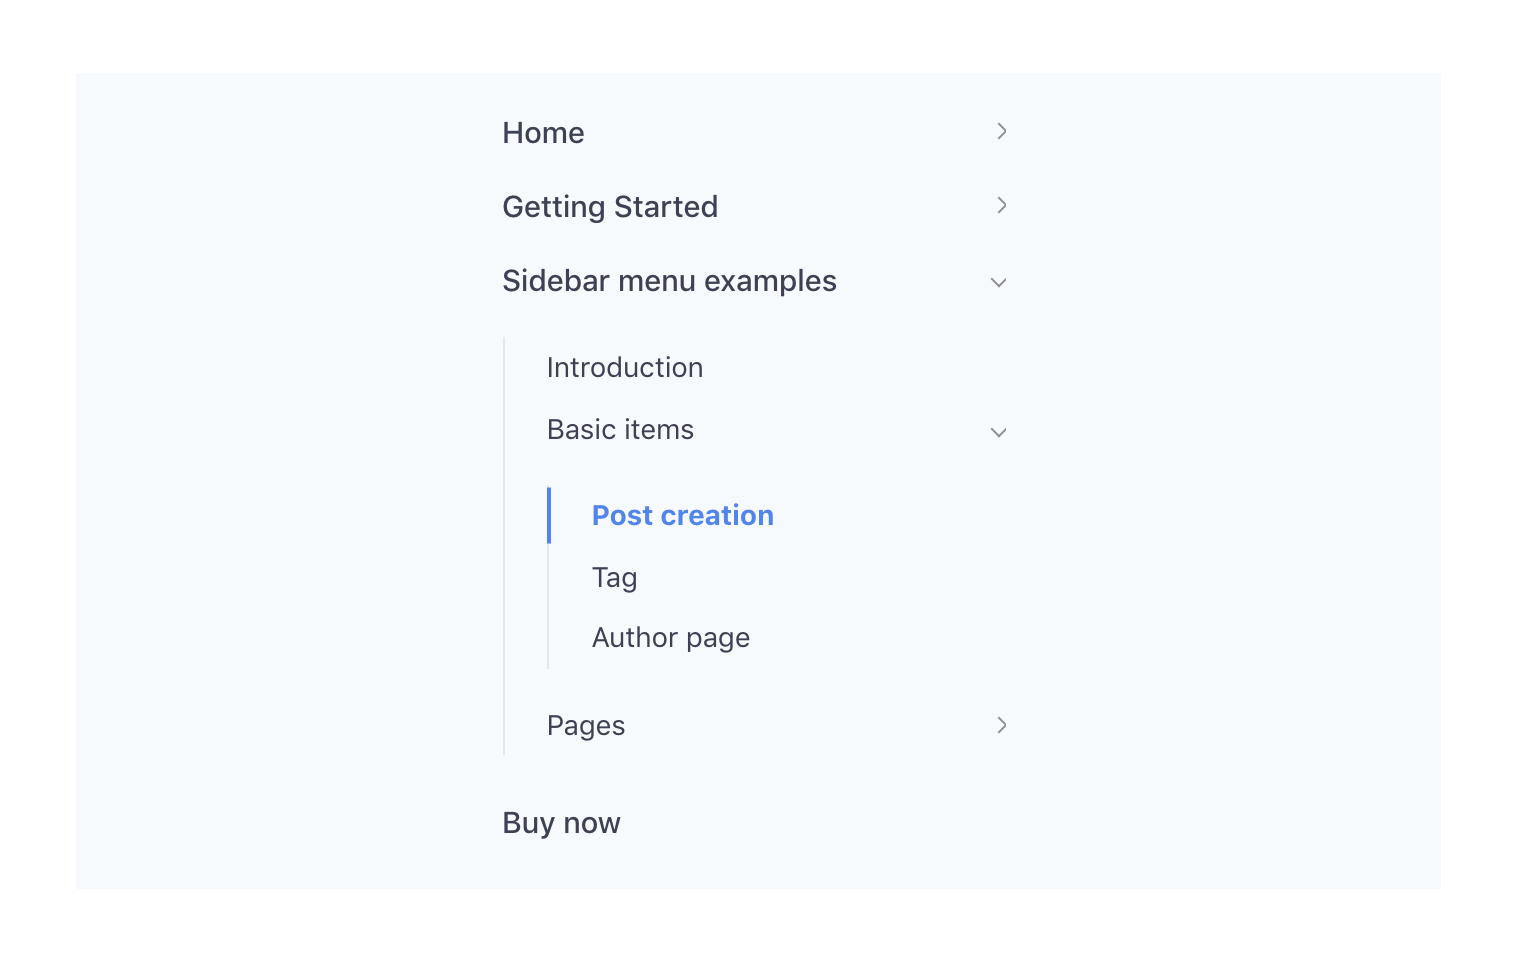1516x961 pixels.
Task: Select the Author page entry
Action: click(x=670, y=637)
